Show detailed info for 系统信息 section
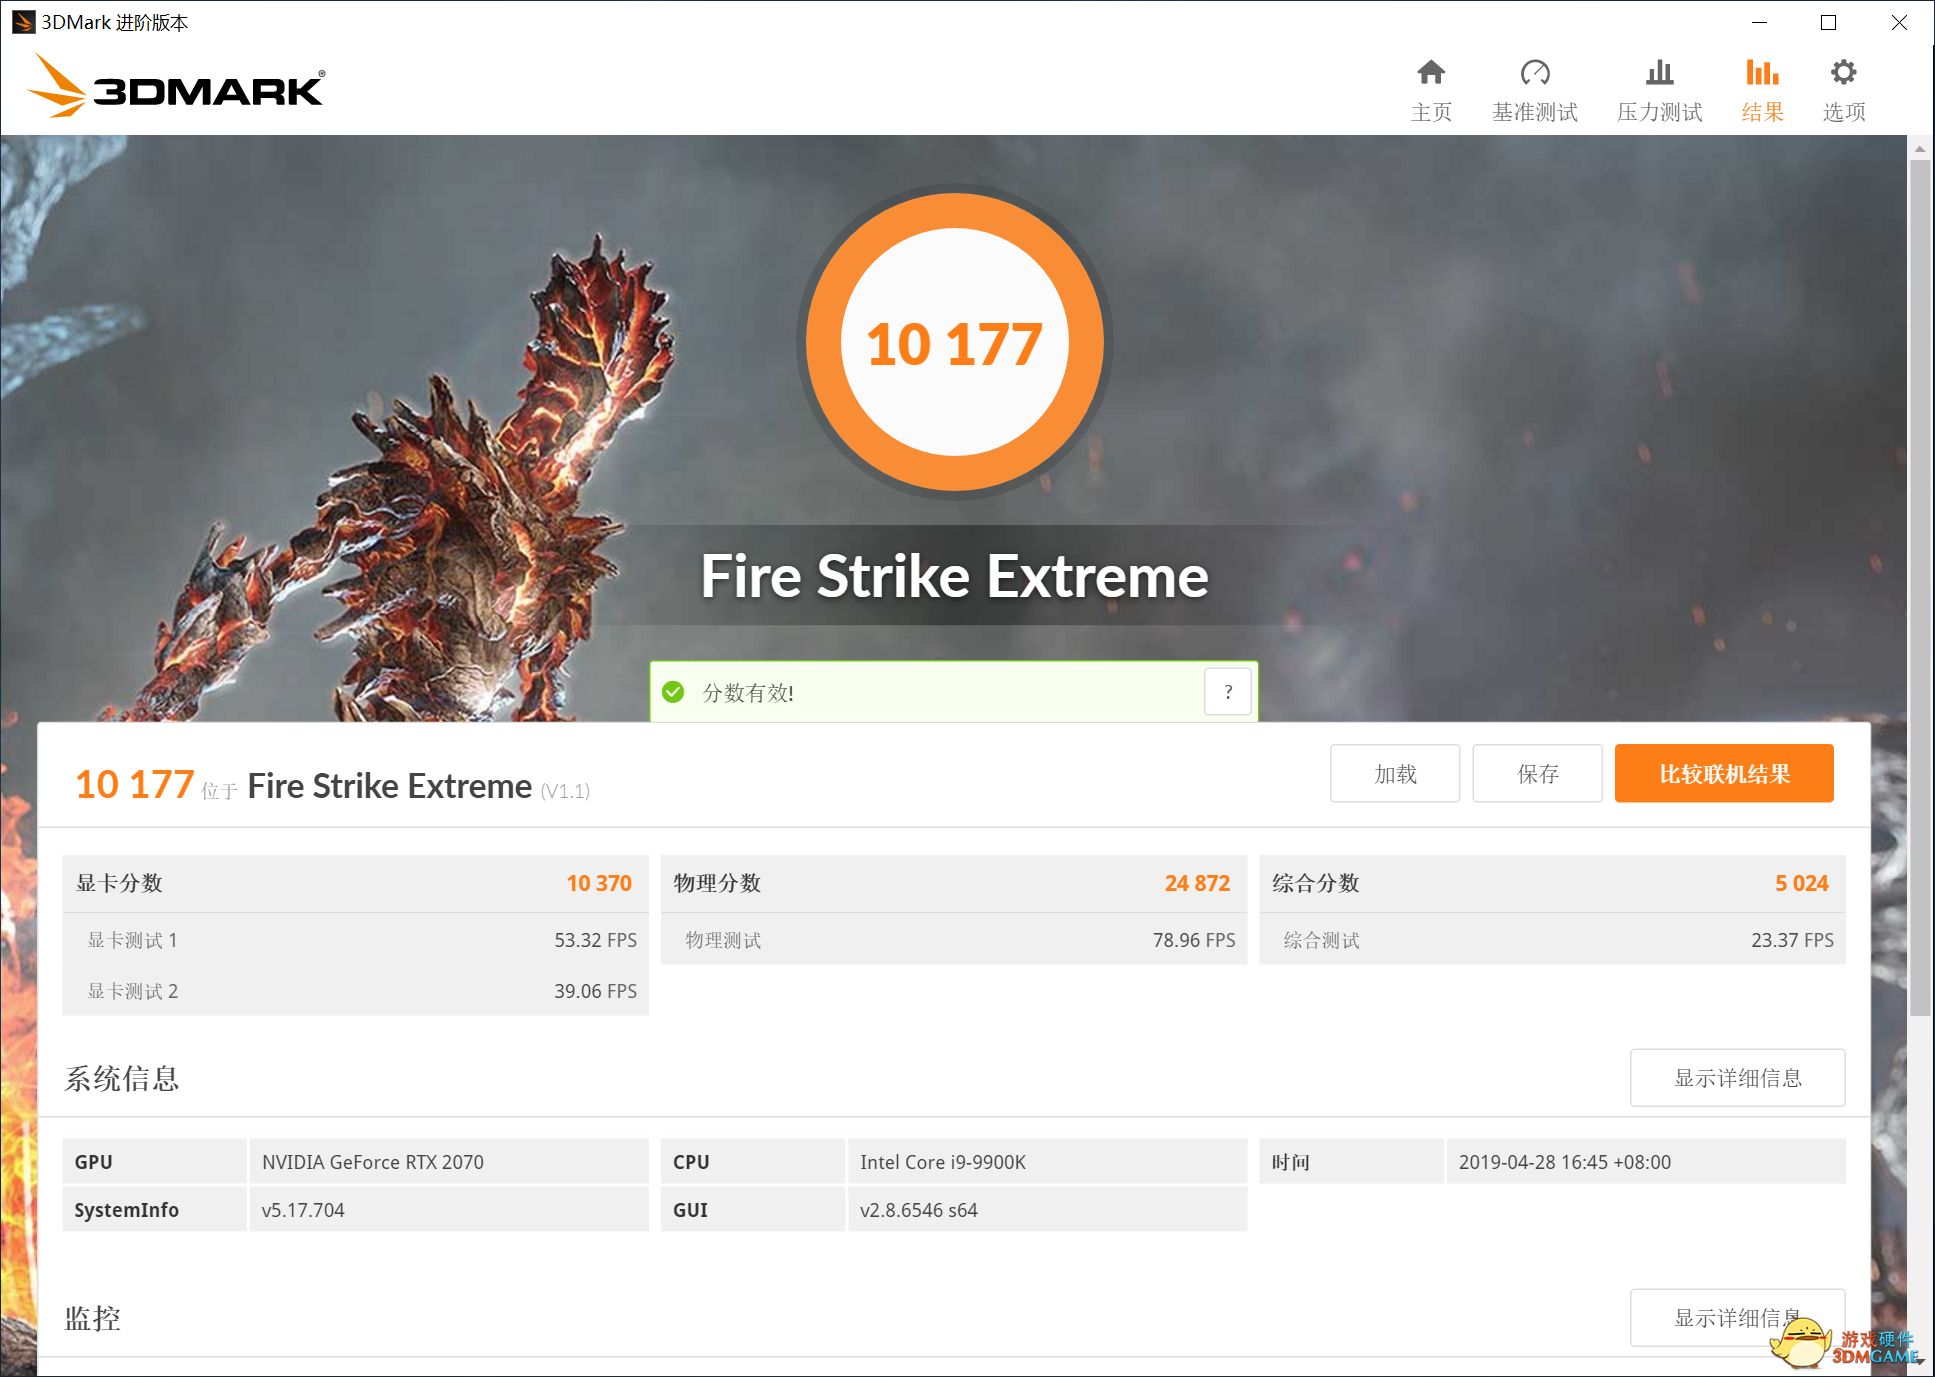 (x=1737, y=1078)
